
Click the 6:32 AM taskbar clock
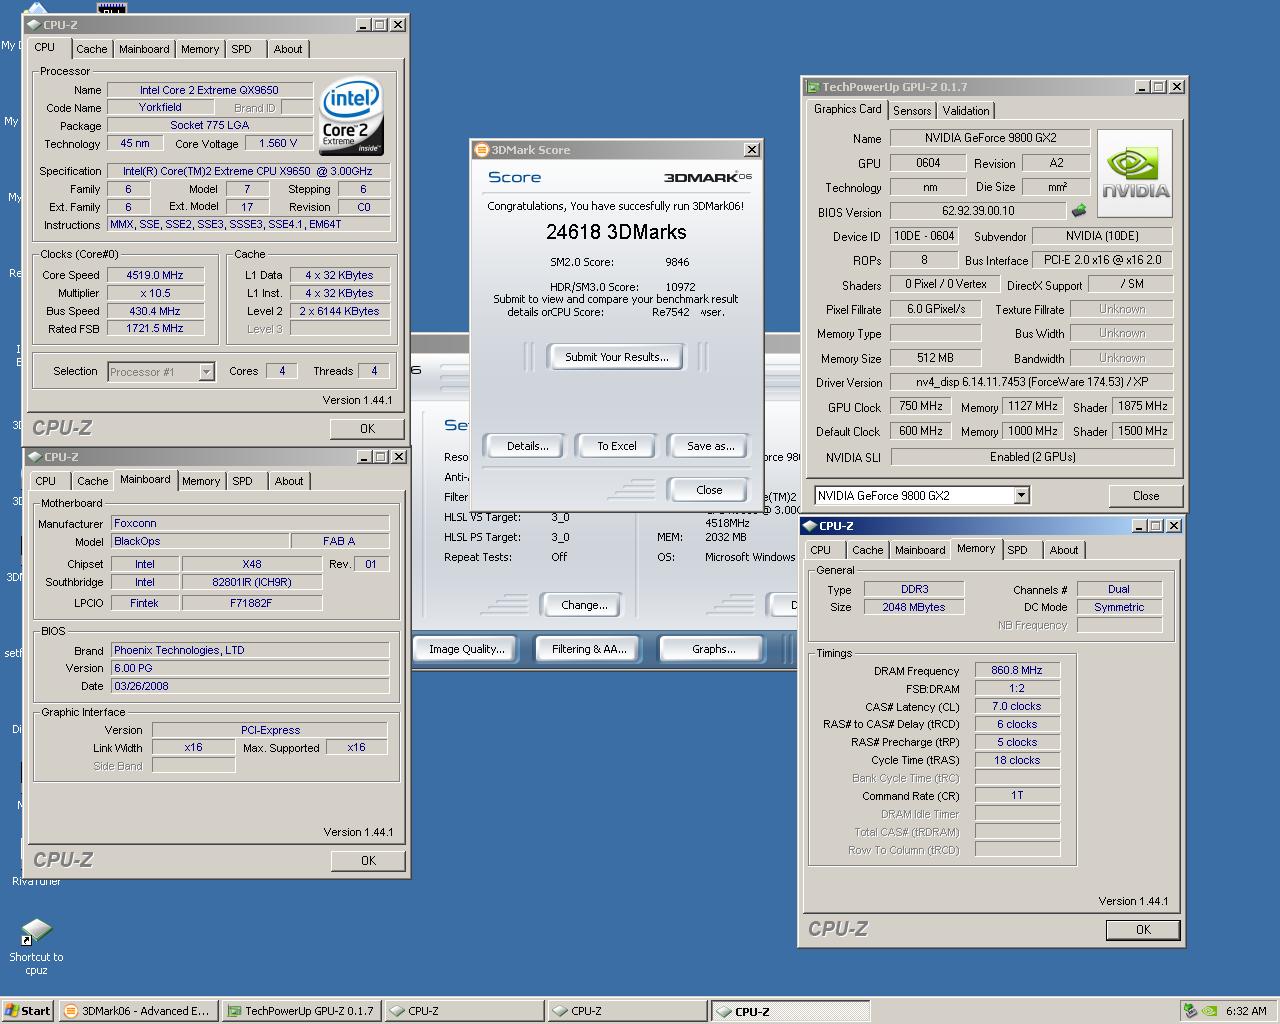pyautogui.click(x=1246, y=1011)
